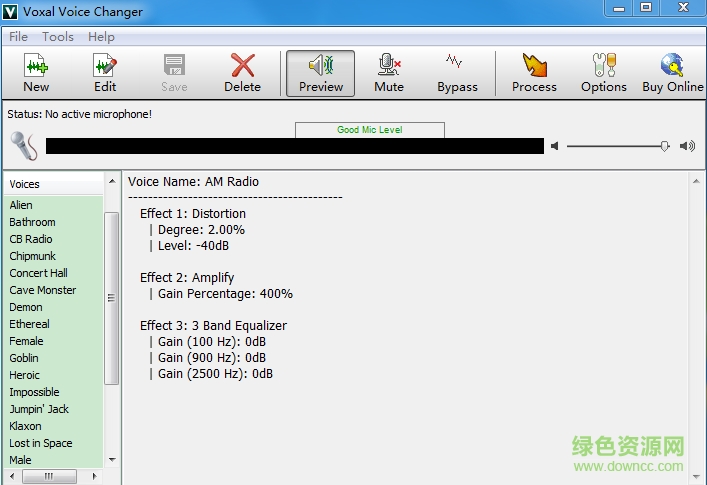Click voice list horizontal scroll left arrow

point(12,476)
